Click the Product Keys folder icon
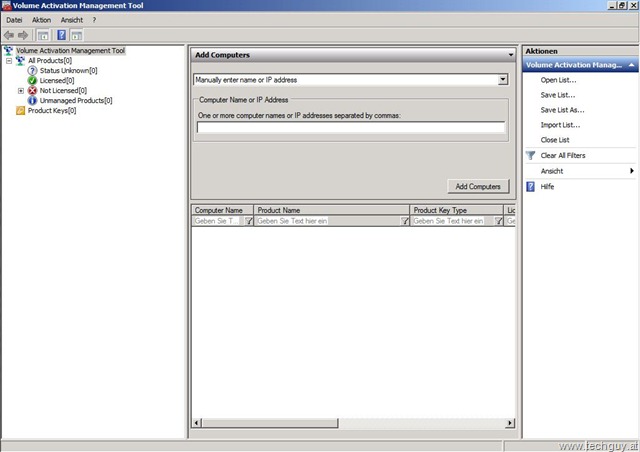This screenshot has width=640, height=452. tap(20, 111)
